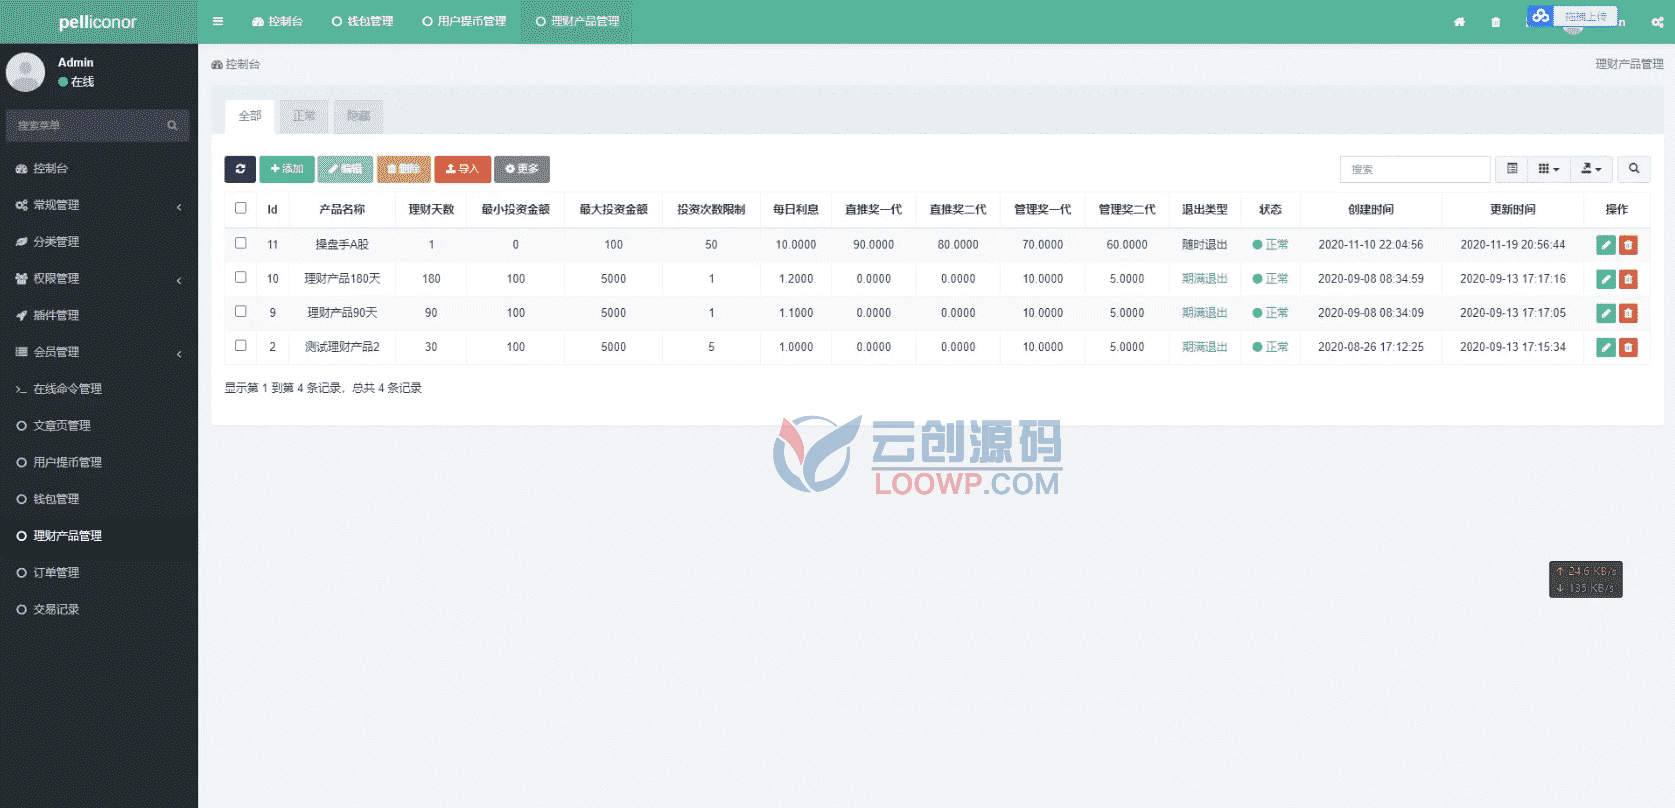Open 交易记录 in the sidebar
This screenshot has height=808, width=1675.
98,609
